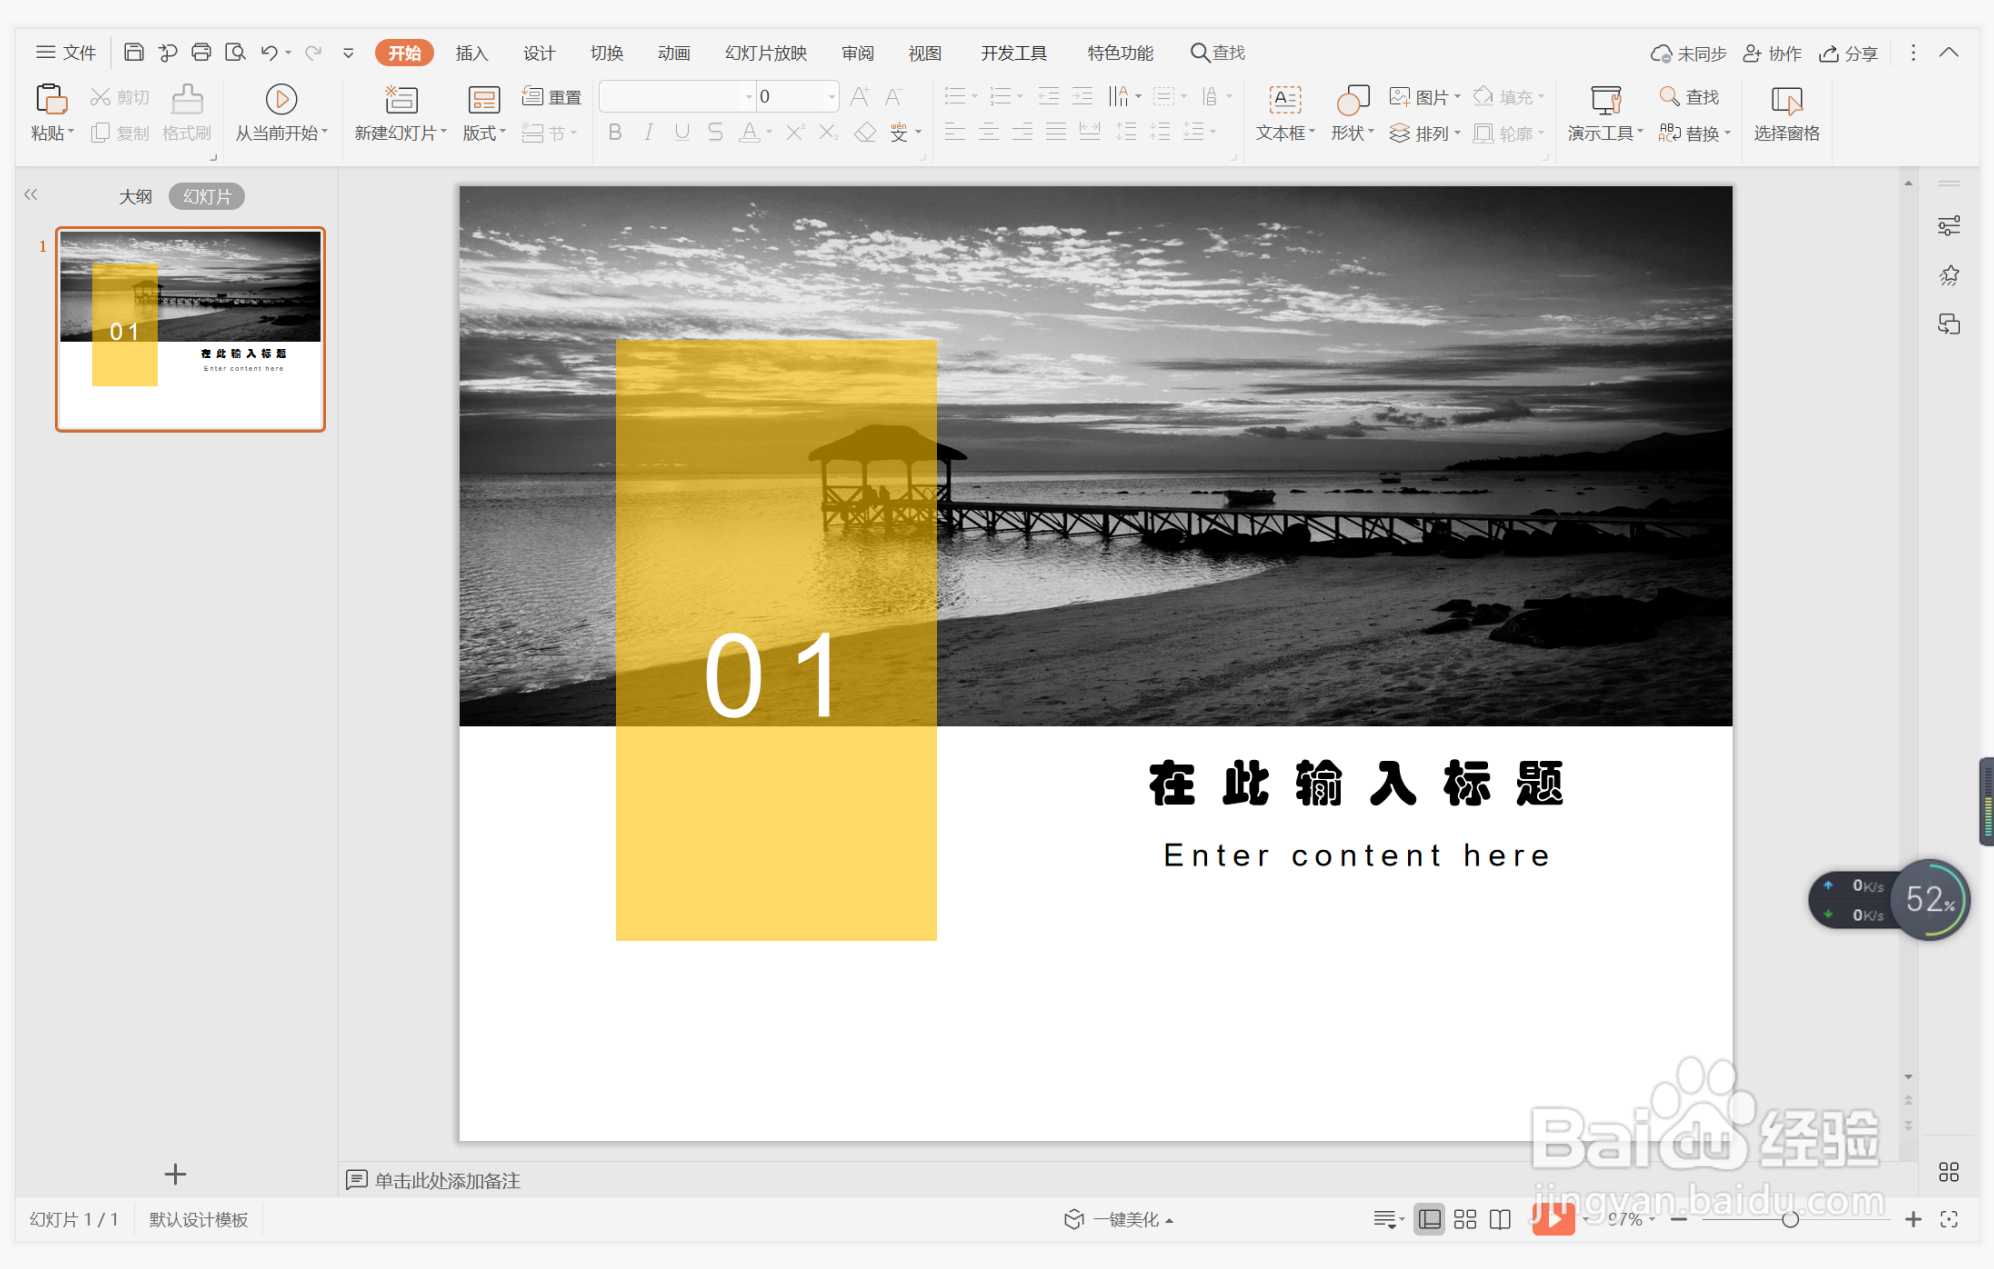The width and height of the screenshot is (1994, 1269).
Task: Open the Insert (插入) tab
Action: pyautogui.click(x=471, y=53)
